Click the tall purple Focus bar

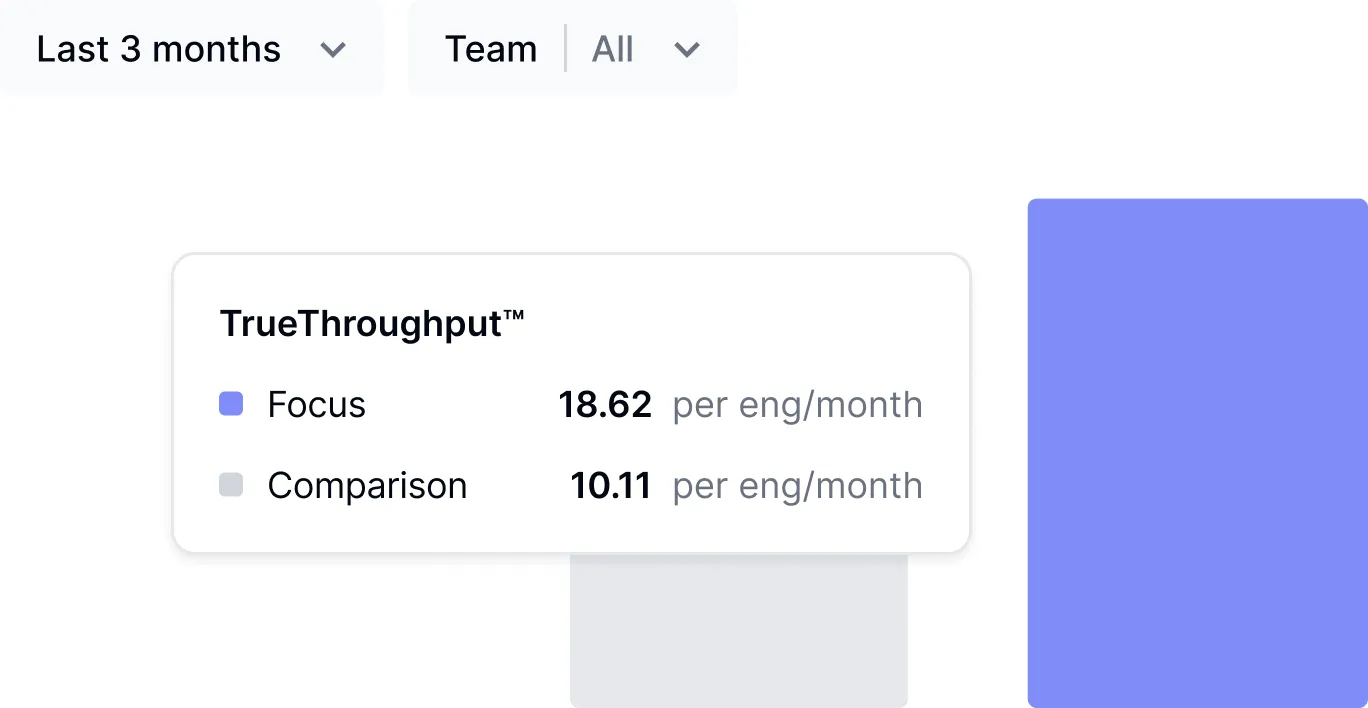coord(1197,452)
